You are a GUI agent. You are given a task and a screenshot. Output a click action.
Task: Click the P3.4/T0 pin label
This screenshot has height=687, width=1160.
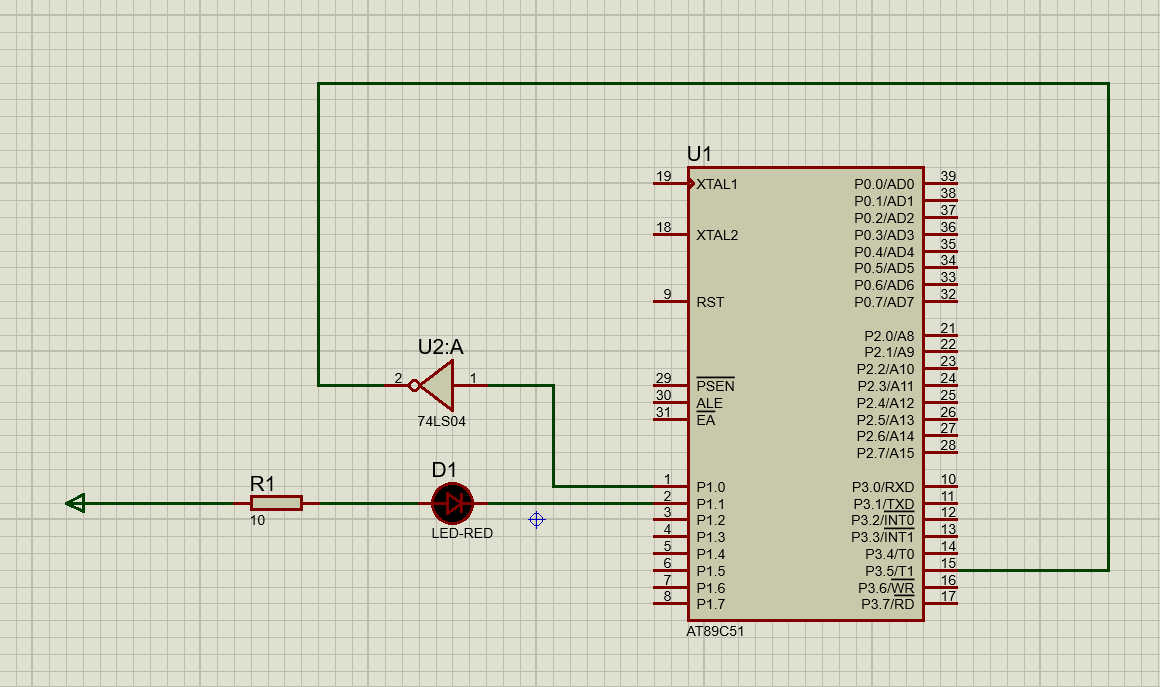click(x=890, y=555)
